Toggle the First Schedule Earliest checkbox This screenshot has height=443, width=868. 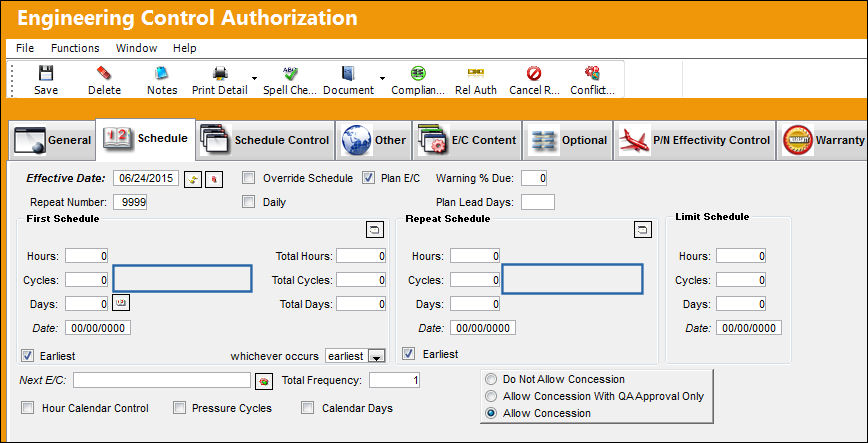coord(27,355)
